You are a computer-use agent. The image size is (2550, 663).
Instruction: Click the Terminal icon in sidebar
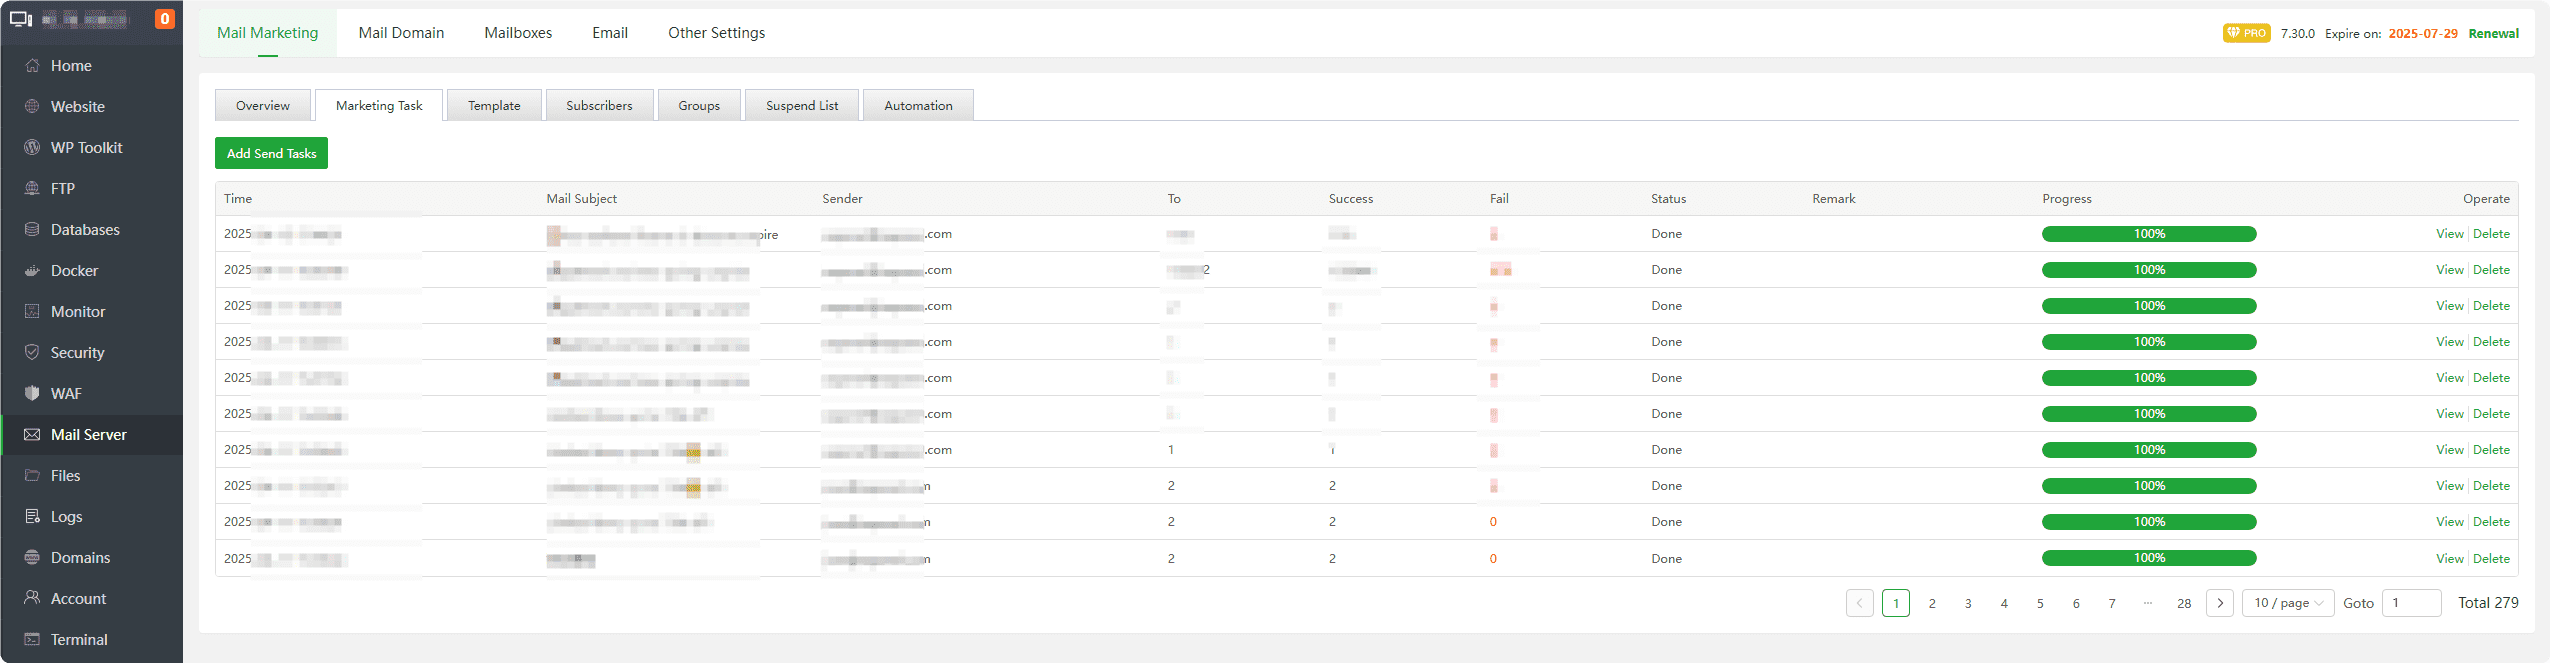click(x=32, y=640)
